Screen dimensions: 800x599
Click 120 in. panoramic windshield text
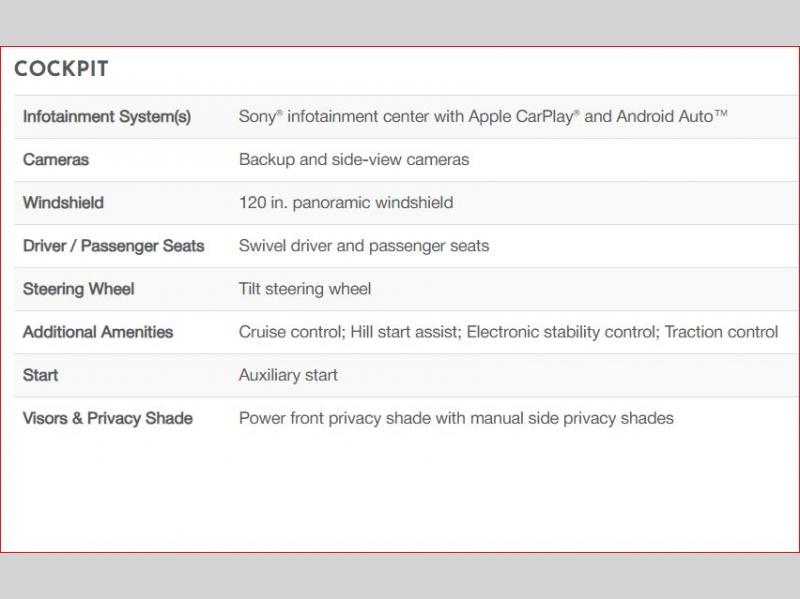346,203
